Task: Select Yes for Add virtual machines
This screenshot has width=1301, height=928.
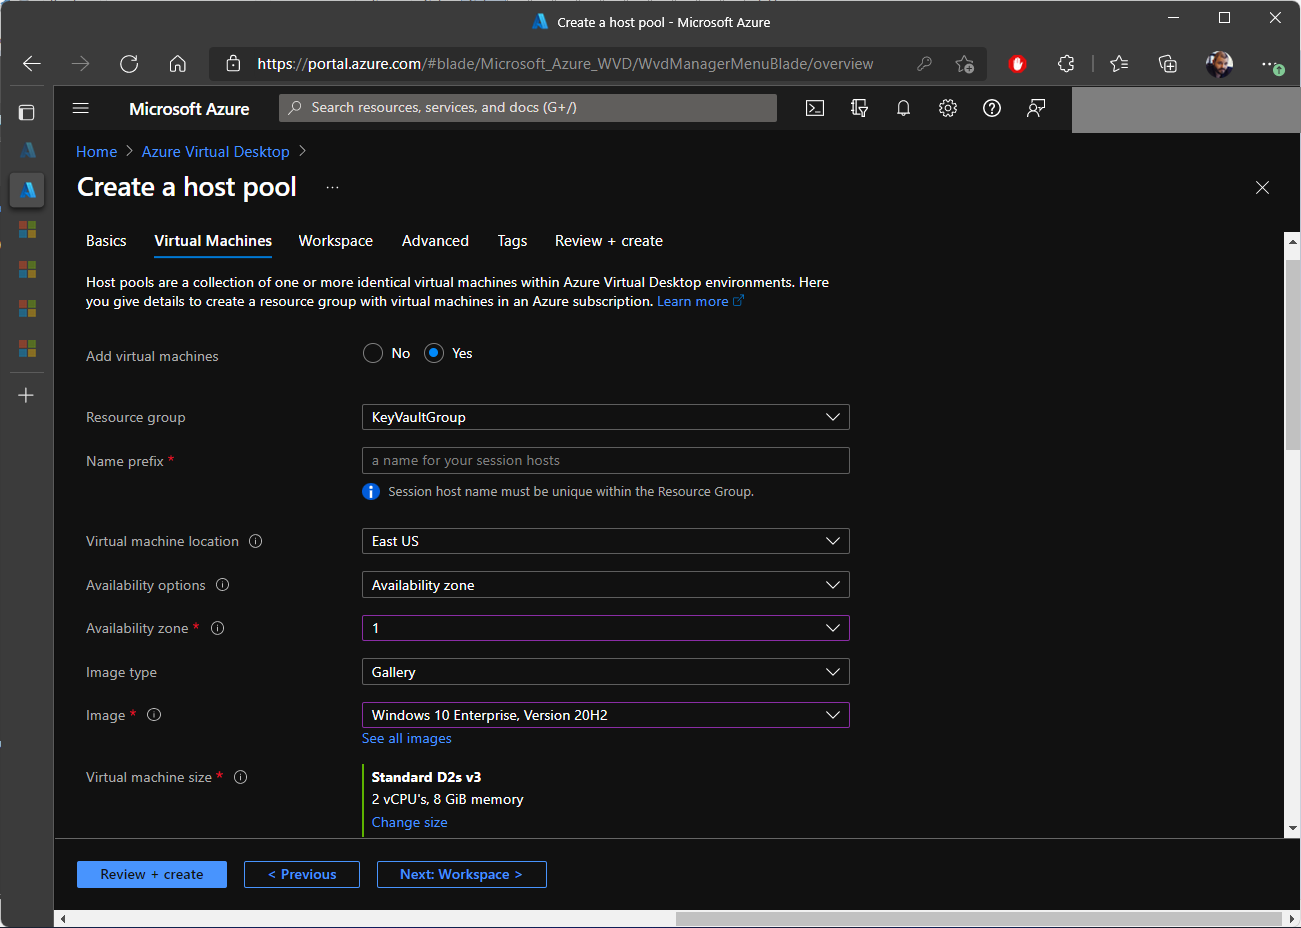Action: pos(434,353)
